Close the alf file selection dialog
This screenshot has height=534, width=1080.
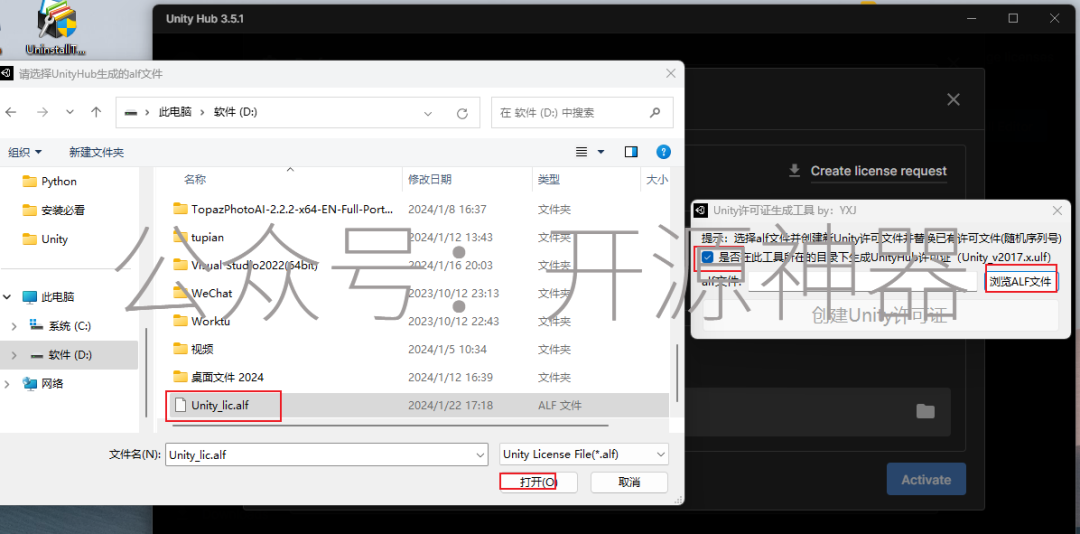(669, 73)
